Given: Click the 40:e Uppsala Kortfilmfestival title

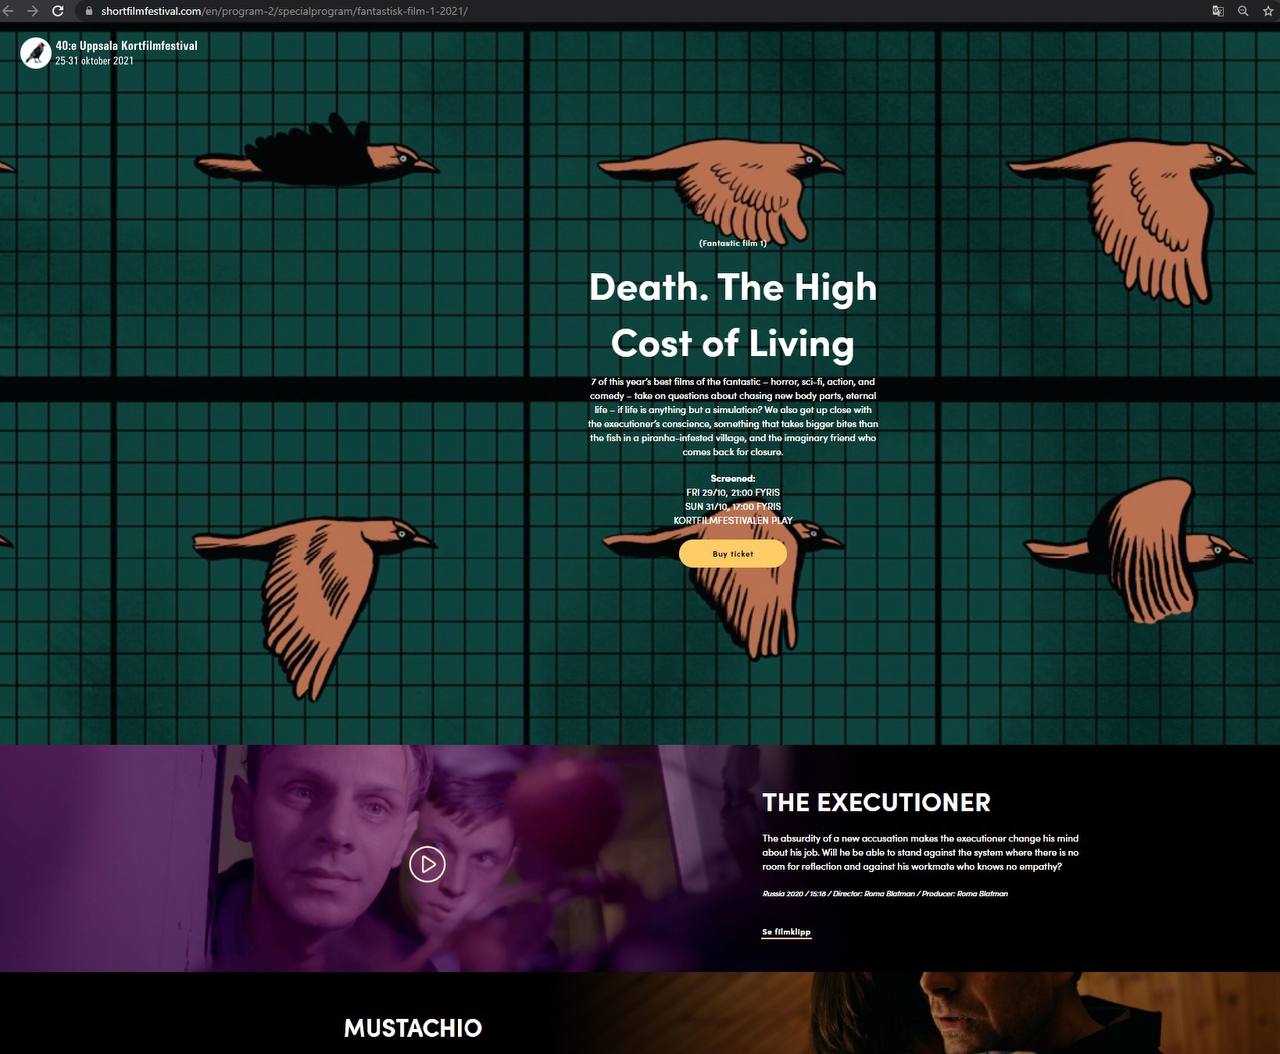Looking at the screenshot, I should point(126,45).
